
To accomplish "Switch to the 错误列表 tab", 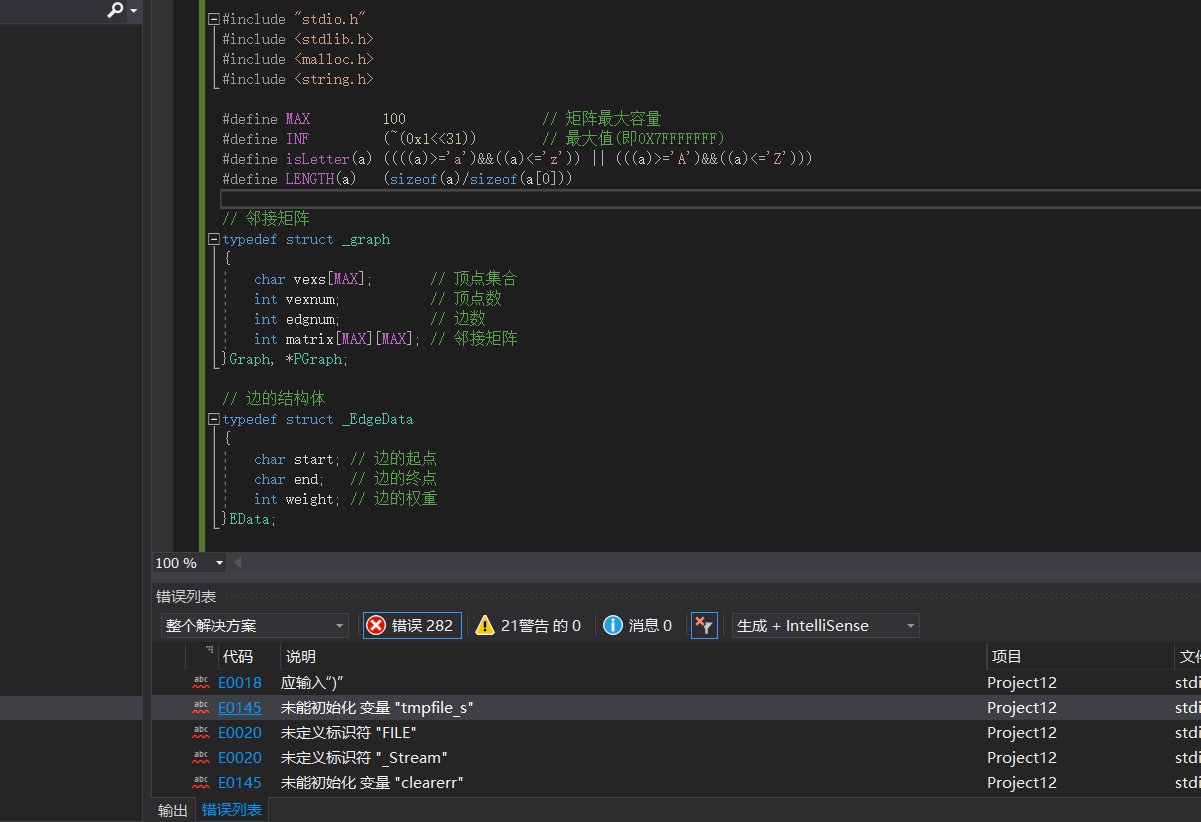I will (x=232, y=810).
